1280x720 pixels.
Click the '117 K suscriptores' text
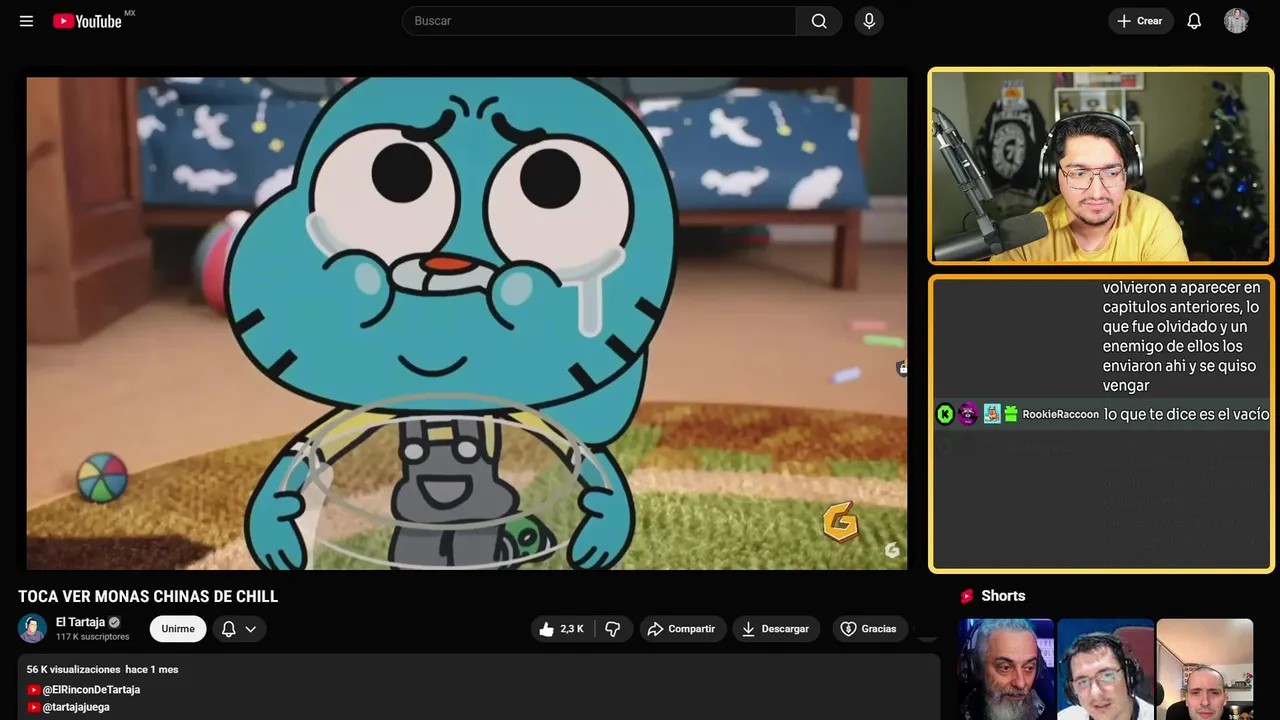click(93, 637)
